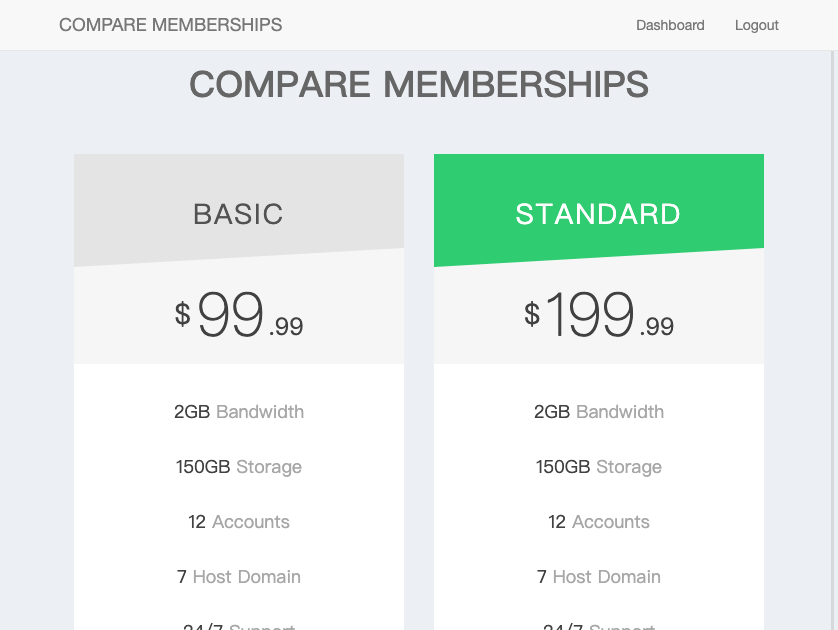This screenshot has height=630, width=838.
Task: Click 24/7 Support in the Standard plan
Action: 599,626
